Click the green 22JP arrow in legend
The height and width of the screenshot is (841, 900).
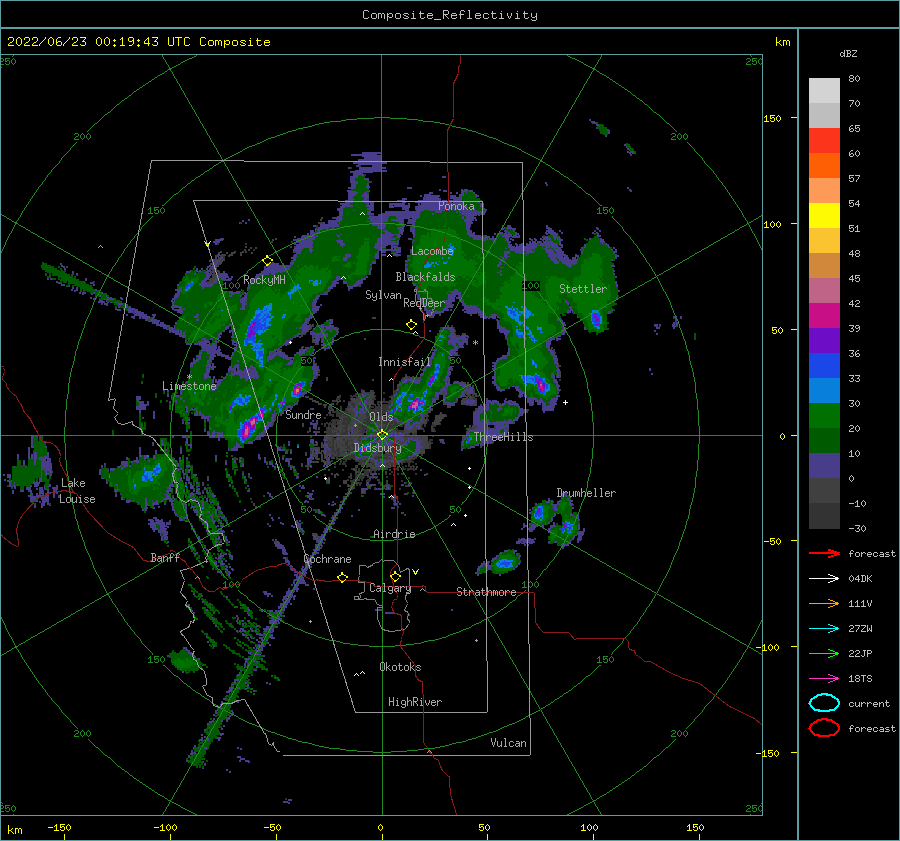pos(824,653)
